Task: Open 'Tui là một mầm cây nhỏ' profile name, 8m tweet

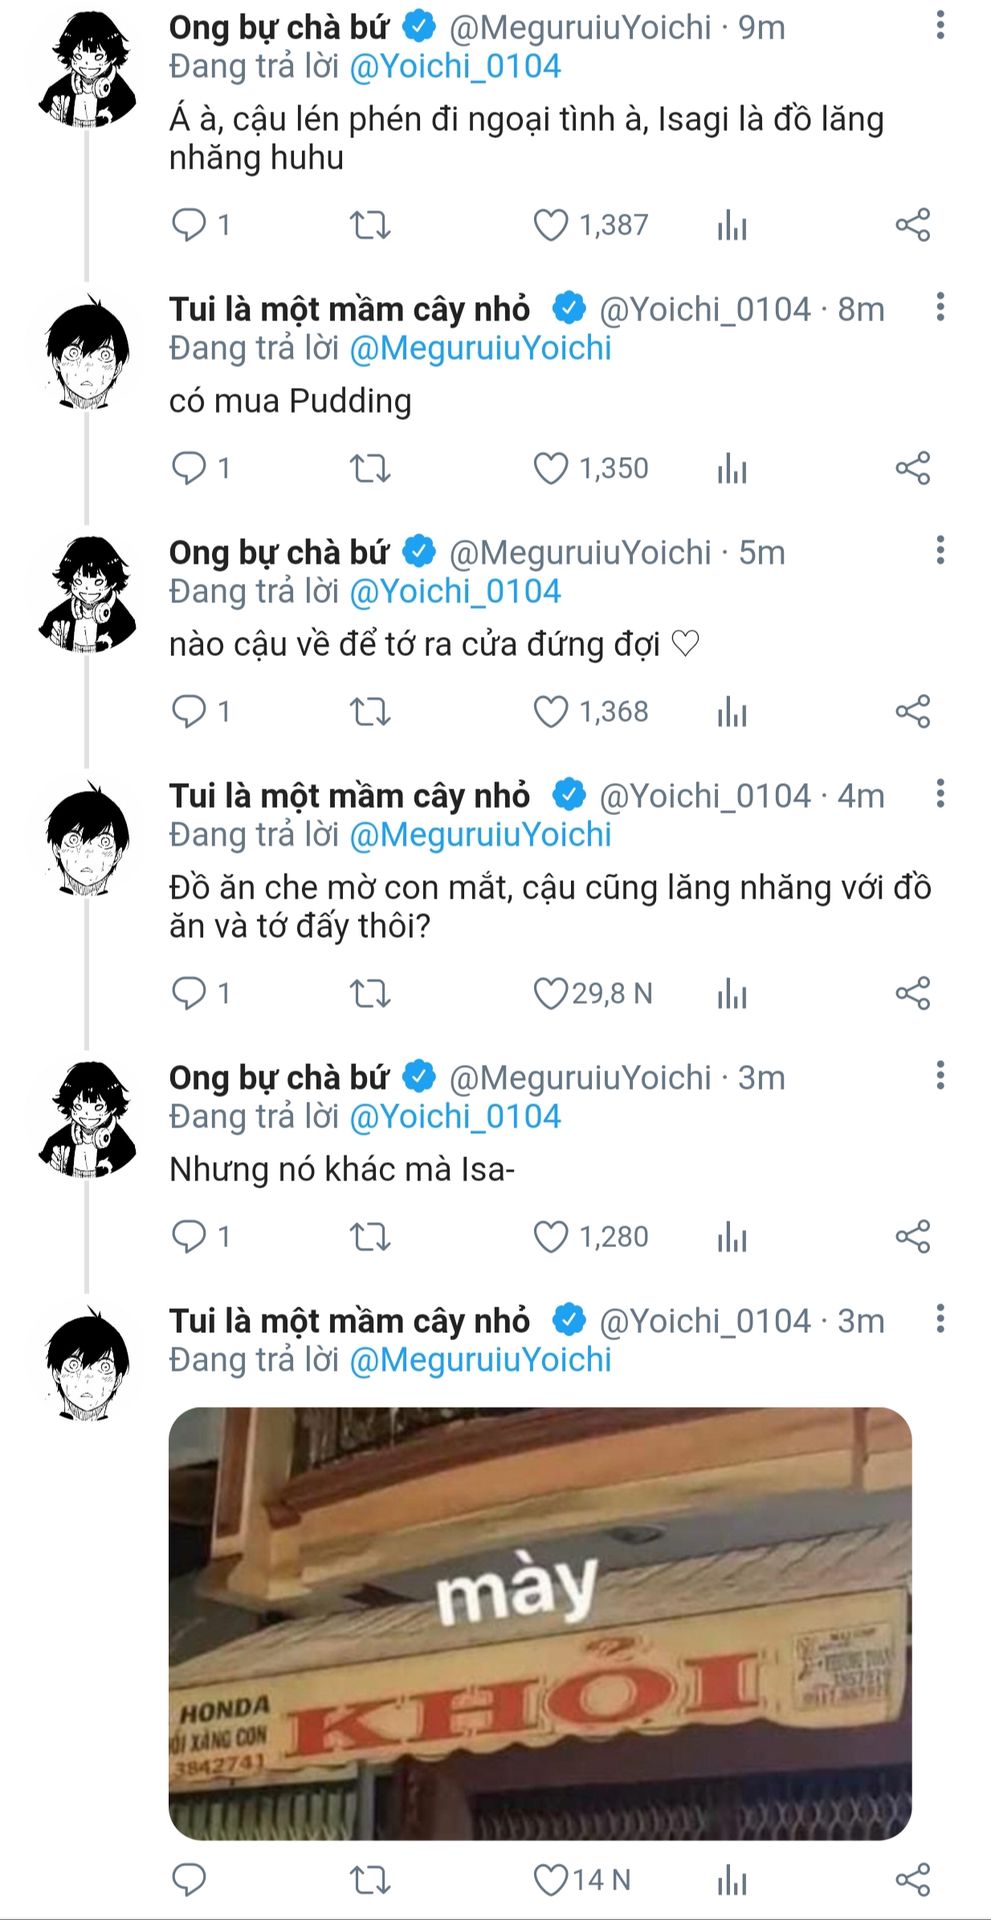Action: click(x=349, y=310)
